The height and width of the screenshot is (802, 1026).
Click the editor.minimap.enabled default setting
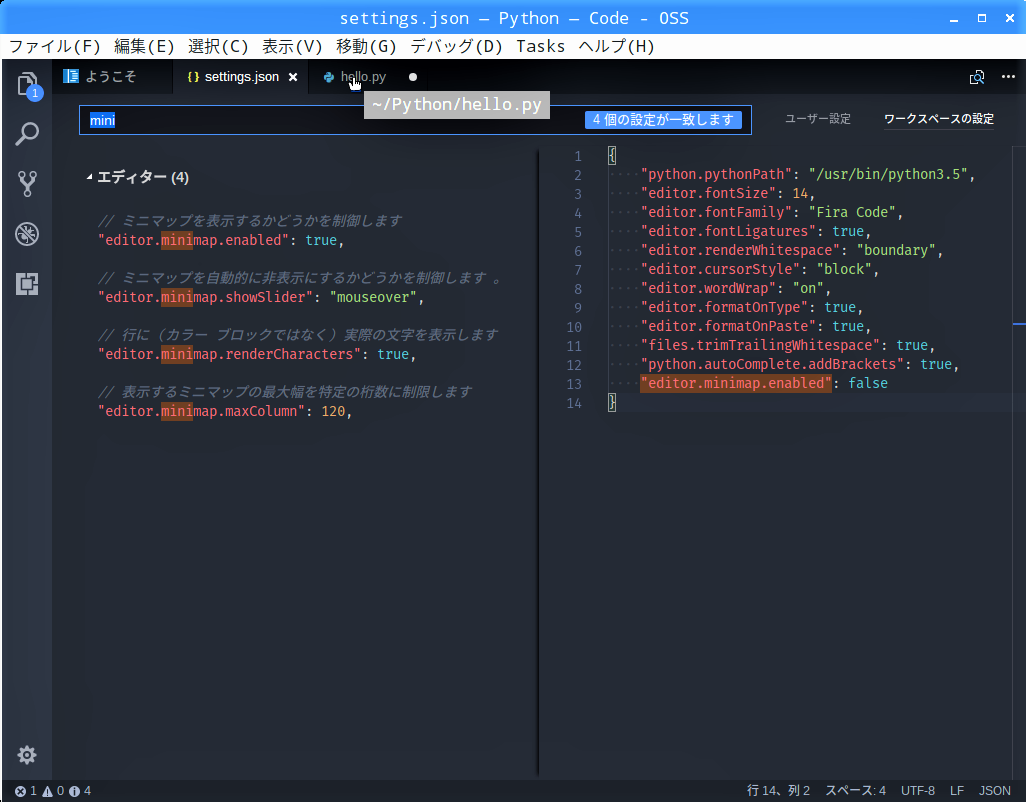coord(221,240)
